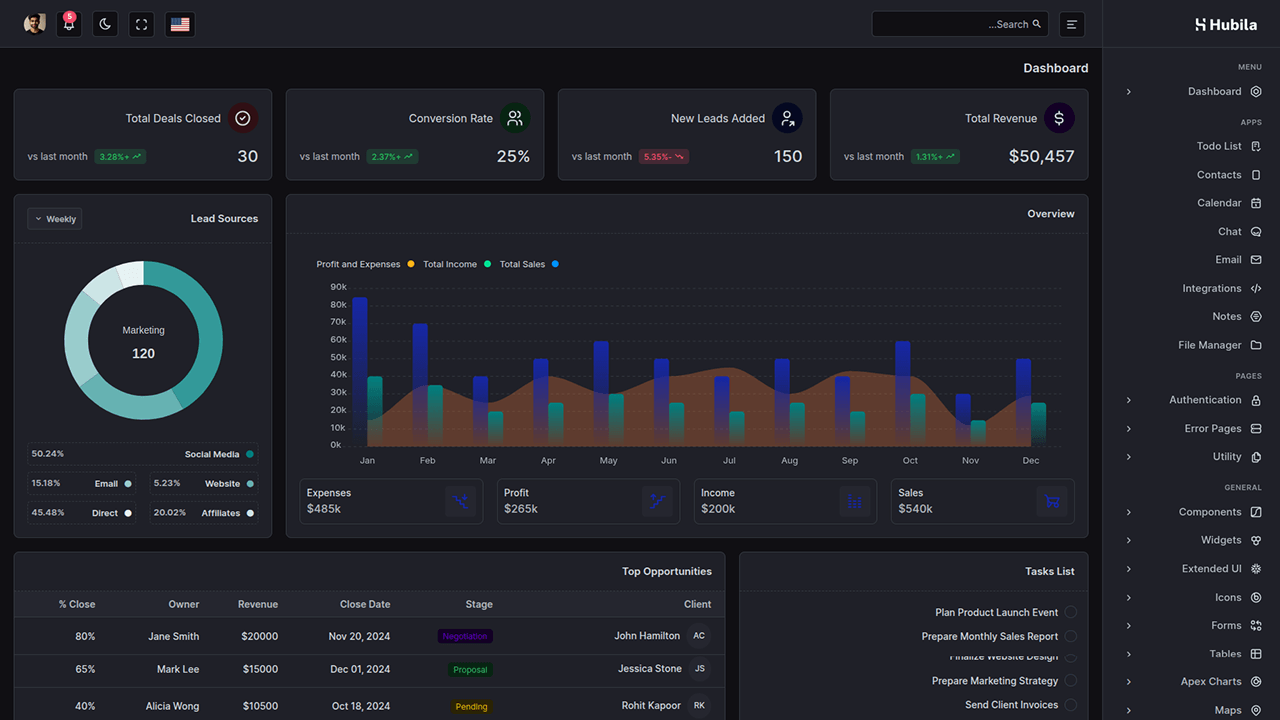1280x720 pixels.
Task: Open Email in sidebar
Action: point(1228,259)
